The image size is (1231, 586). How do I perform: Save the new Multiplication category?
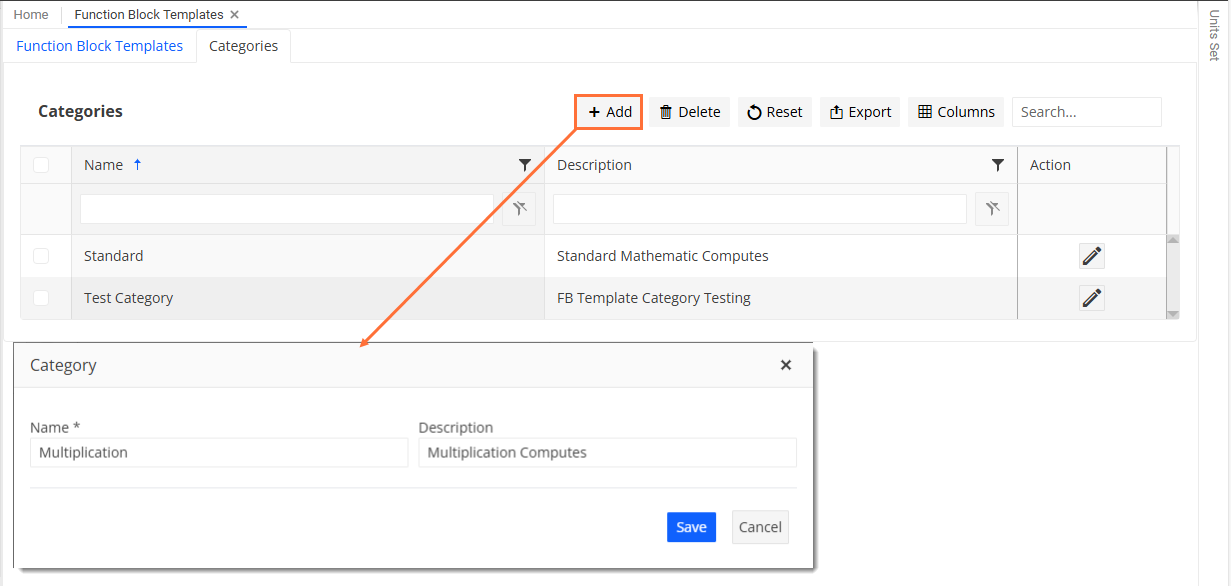pos(691,527)
